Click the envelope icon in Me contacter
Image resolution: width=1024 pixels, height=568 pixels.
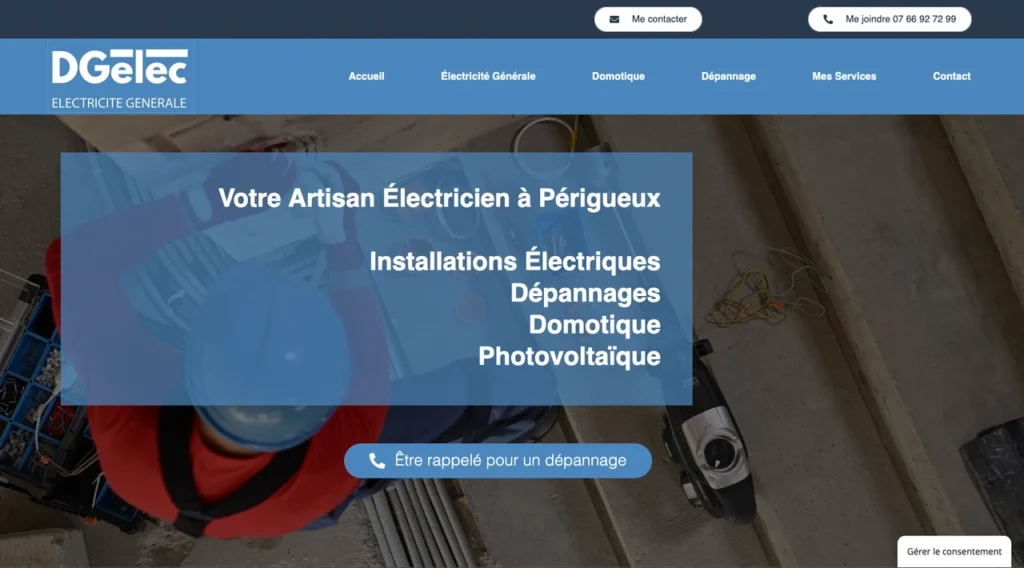(x=614, y=20)
